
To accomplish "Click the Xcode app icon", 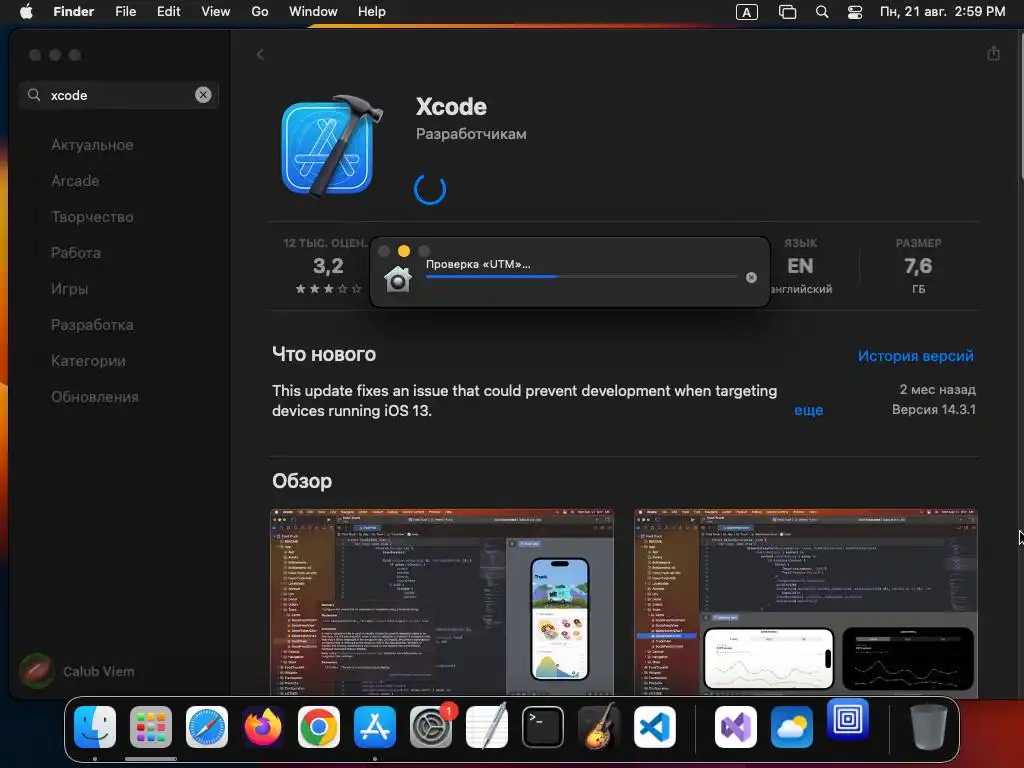I will [x=332, y=145].
